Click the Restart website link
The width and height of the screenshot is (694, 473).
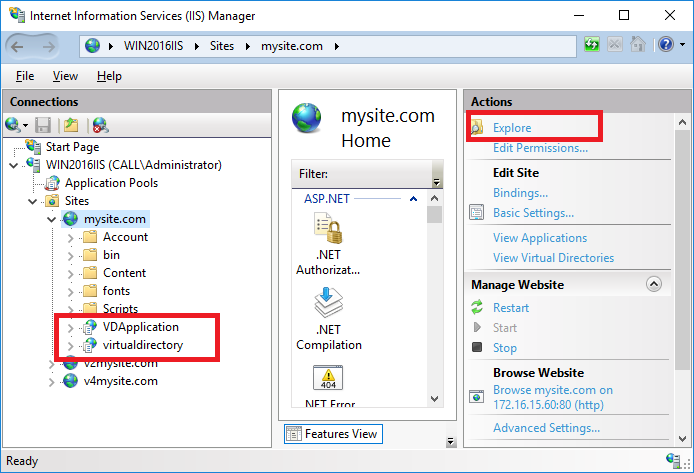(x=511, y=308)
